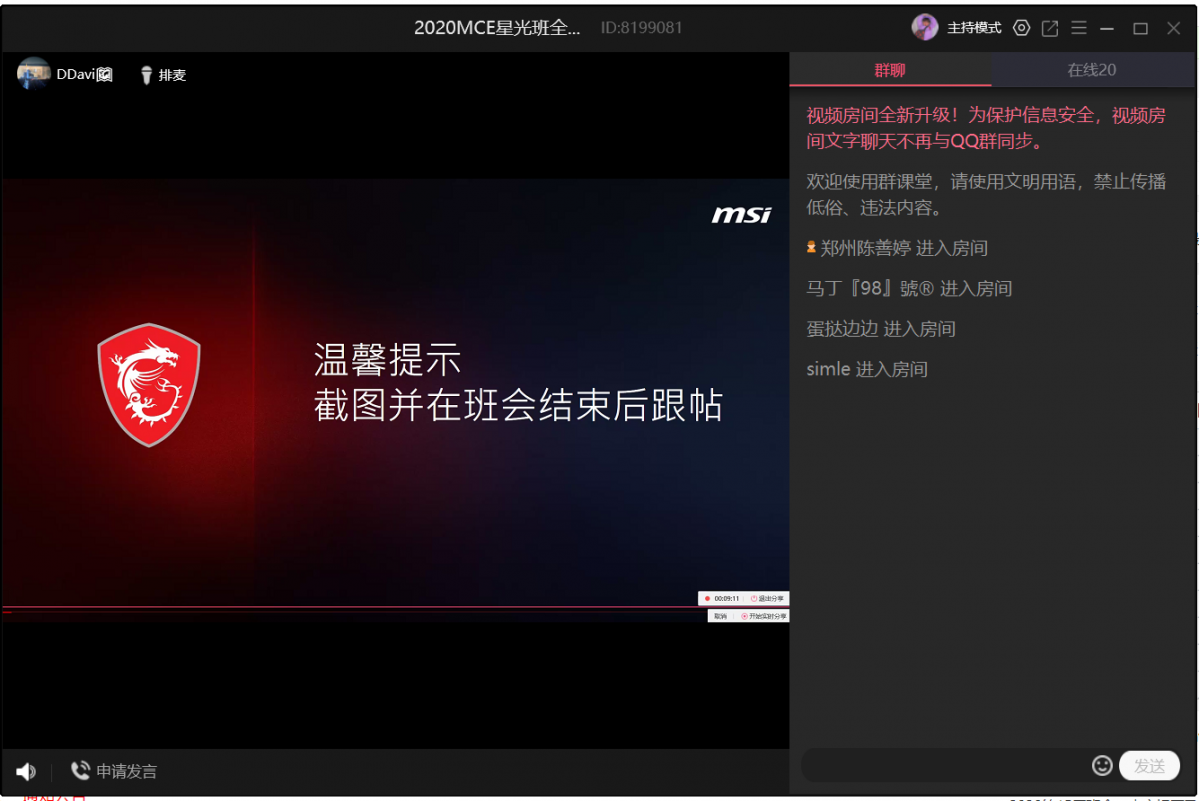Switch to the 群聊 tab

890,70
